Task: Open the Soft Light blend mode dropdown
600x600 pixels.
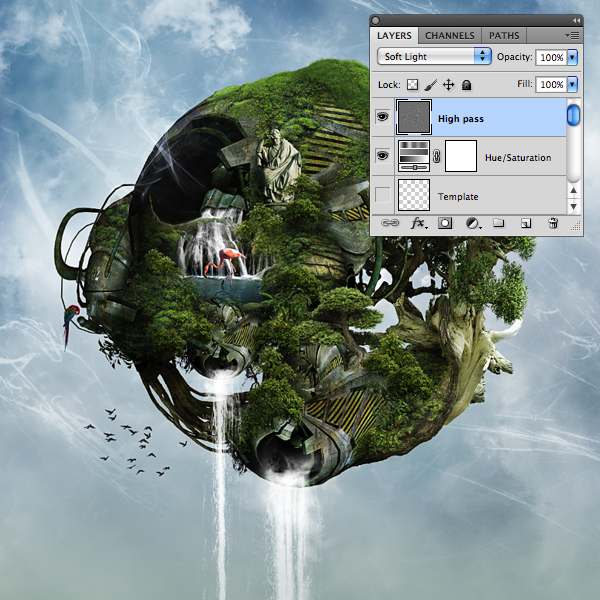Action: tap(434, 57)
